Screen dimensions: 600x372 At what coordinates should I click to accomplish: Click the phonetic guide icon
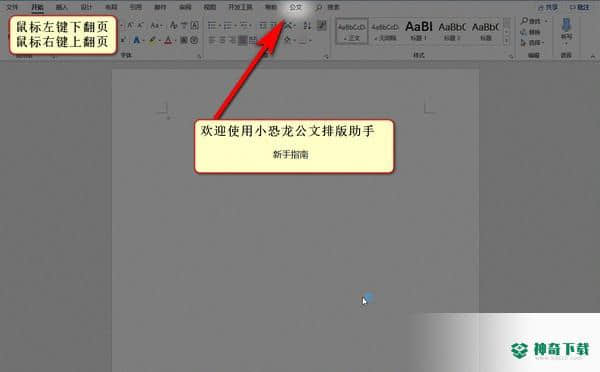click(x=184, y=26)
